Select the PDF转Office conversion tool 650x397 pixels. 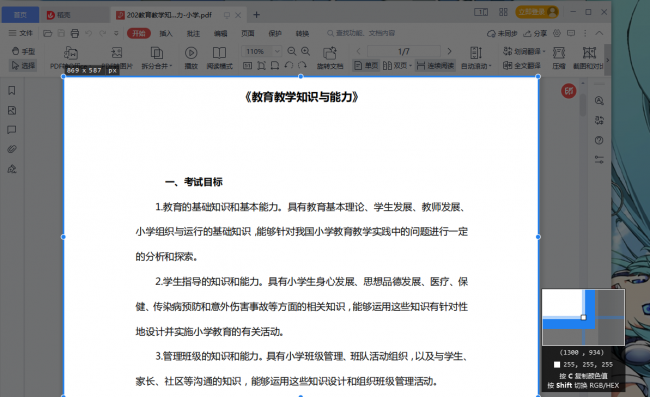tap(70, 57)
